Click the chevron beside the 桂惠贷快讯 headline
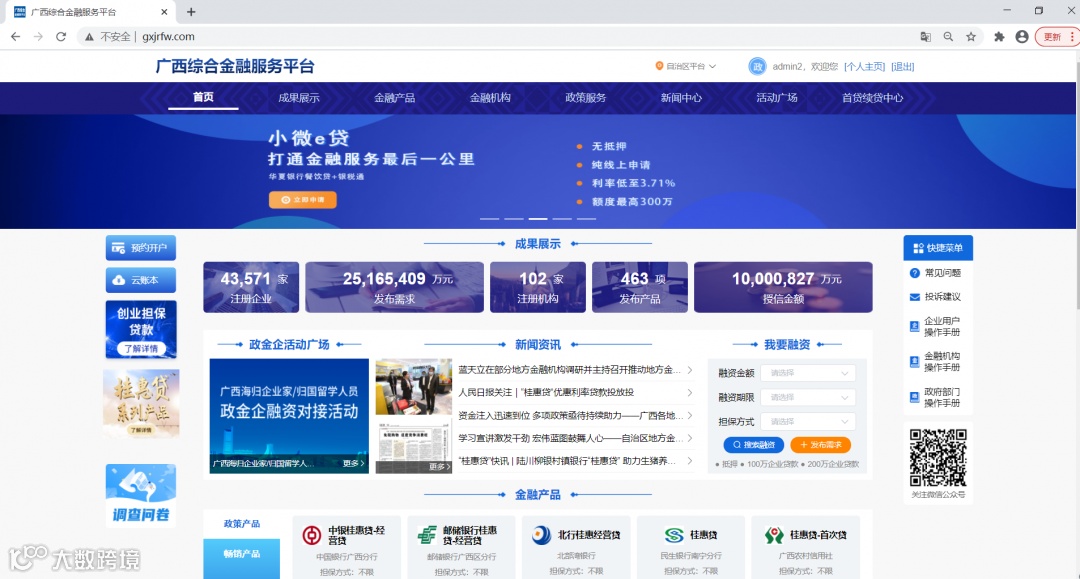1080x579 pixels. point(689,461)
